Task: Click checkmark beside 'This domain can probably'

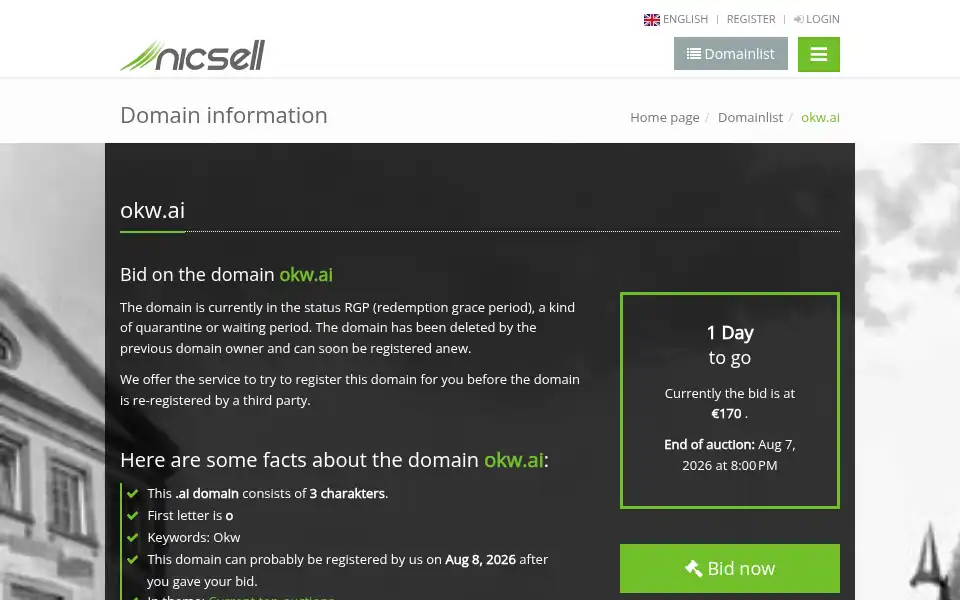Action: coord(132,560)
